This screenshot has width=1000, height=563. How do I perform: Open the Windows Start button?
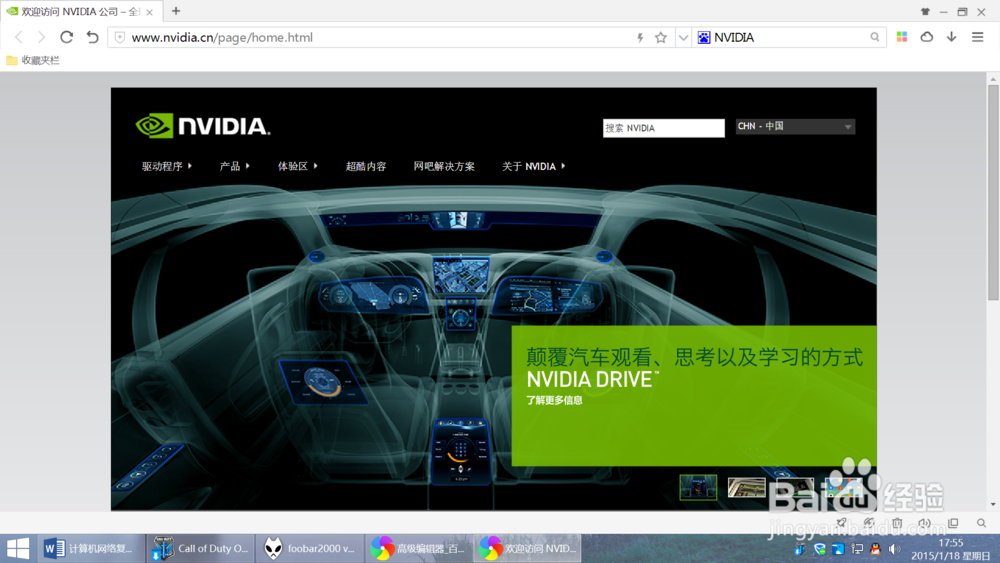pyautogui.click(x=18, y=548)
